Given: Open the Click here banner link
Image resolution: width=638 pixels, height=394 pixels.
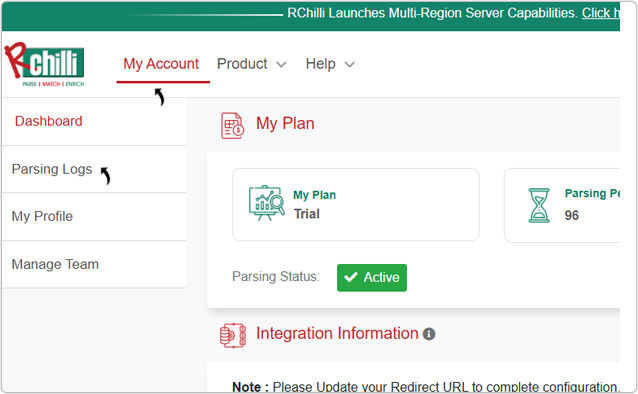Looking at the screenshot, I should [601, 13].
